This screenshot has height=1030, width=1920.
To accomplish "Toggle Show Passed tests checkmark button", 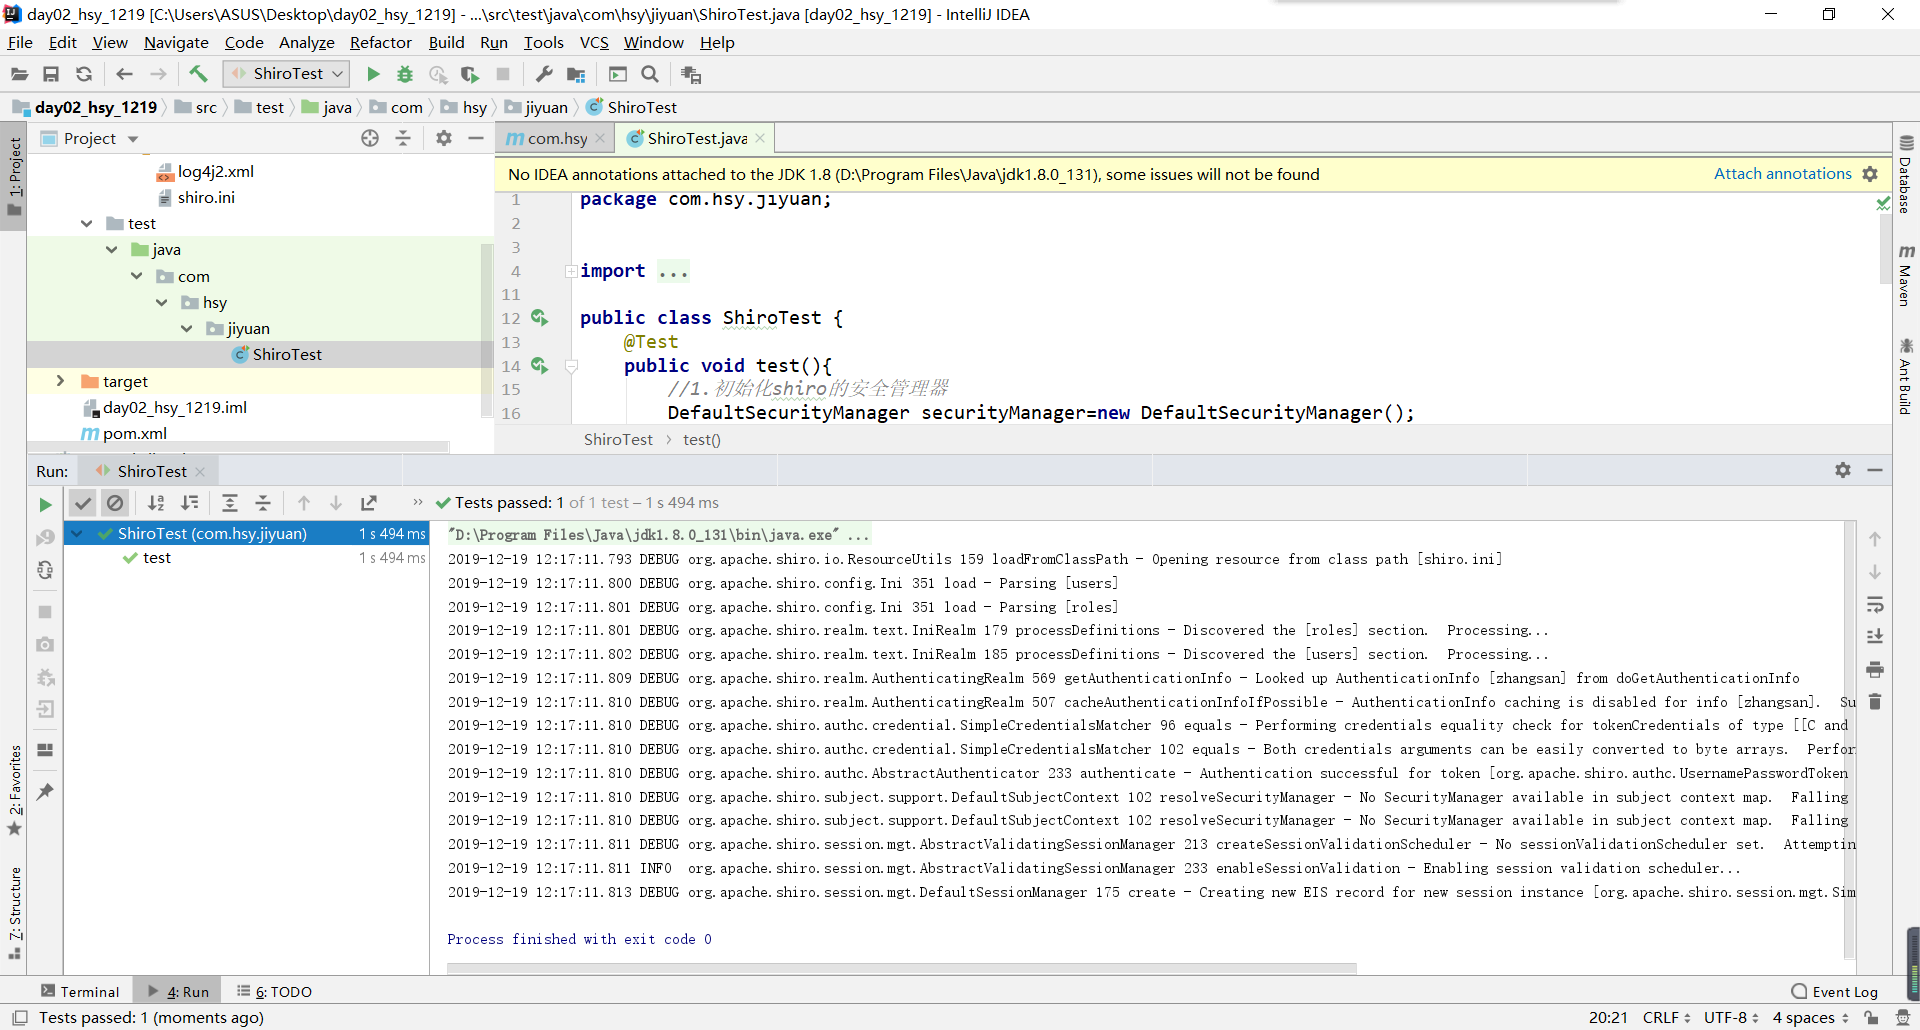I will [83, 503].
